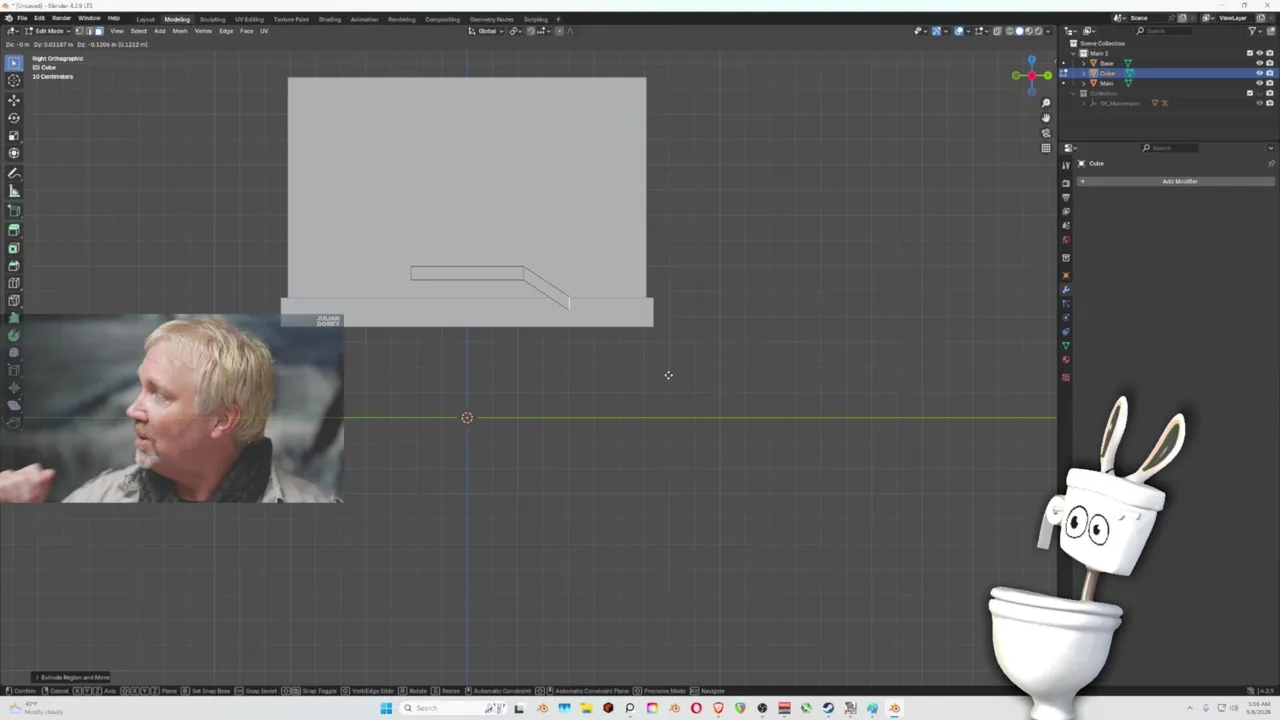
Task: Open the Material properties tab icon
Action: (1066, 359)
